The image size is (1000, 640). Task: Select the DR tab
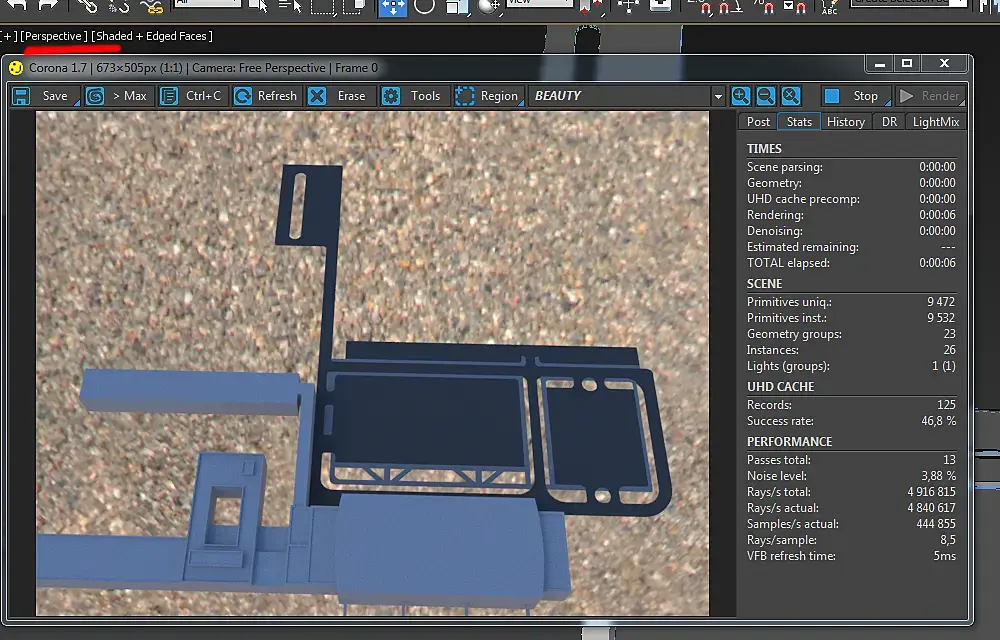click(888, 122)
